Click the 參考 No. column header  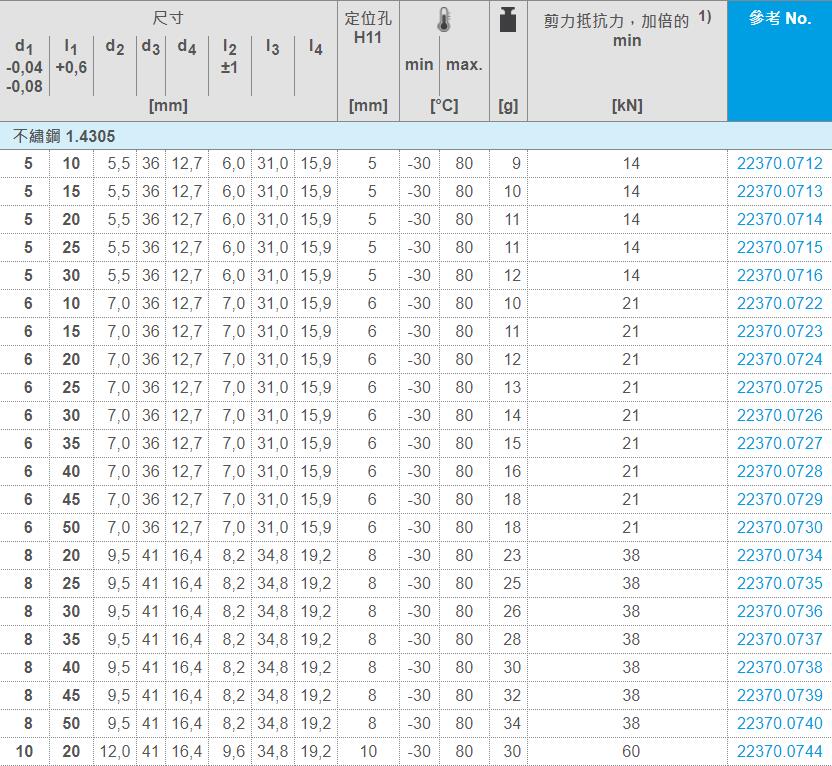[779, 19]
